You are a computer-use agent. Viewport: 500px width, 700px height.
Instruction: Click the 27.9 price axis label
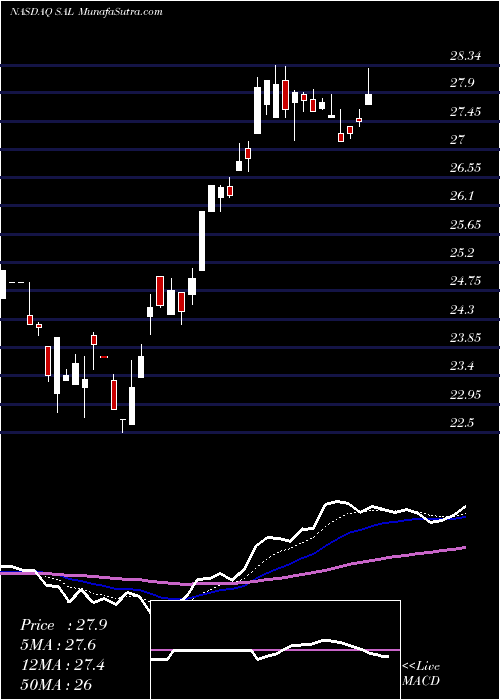pyautogui.click(x=464, y=83)
